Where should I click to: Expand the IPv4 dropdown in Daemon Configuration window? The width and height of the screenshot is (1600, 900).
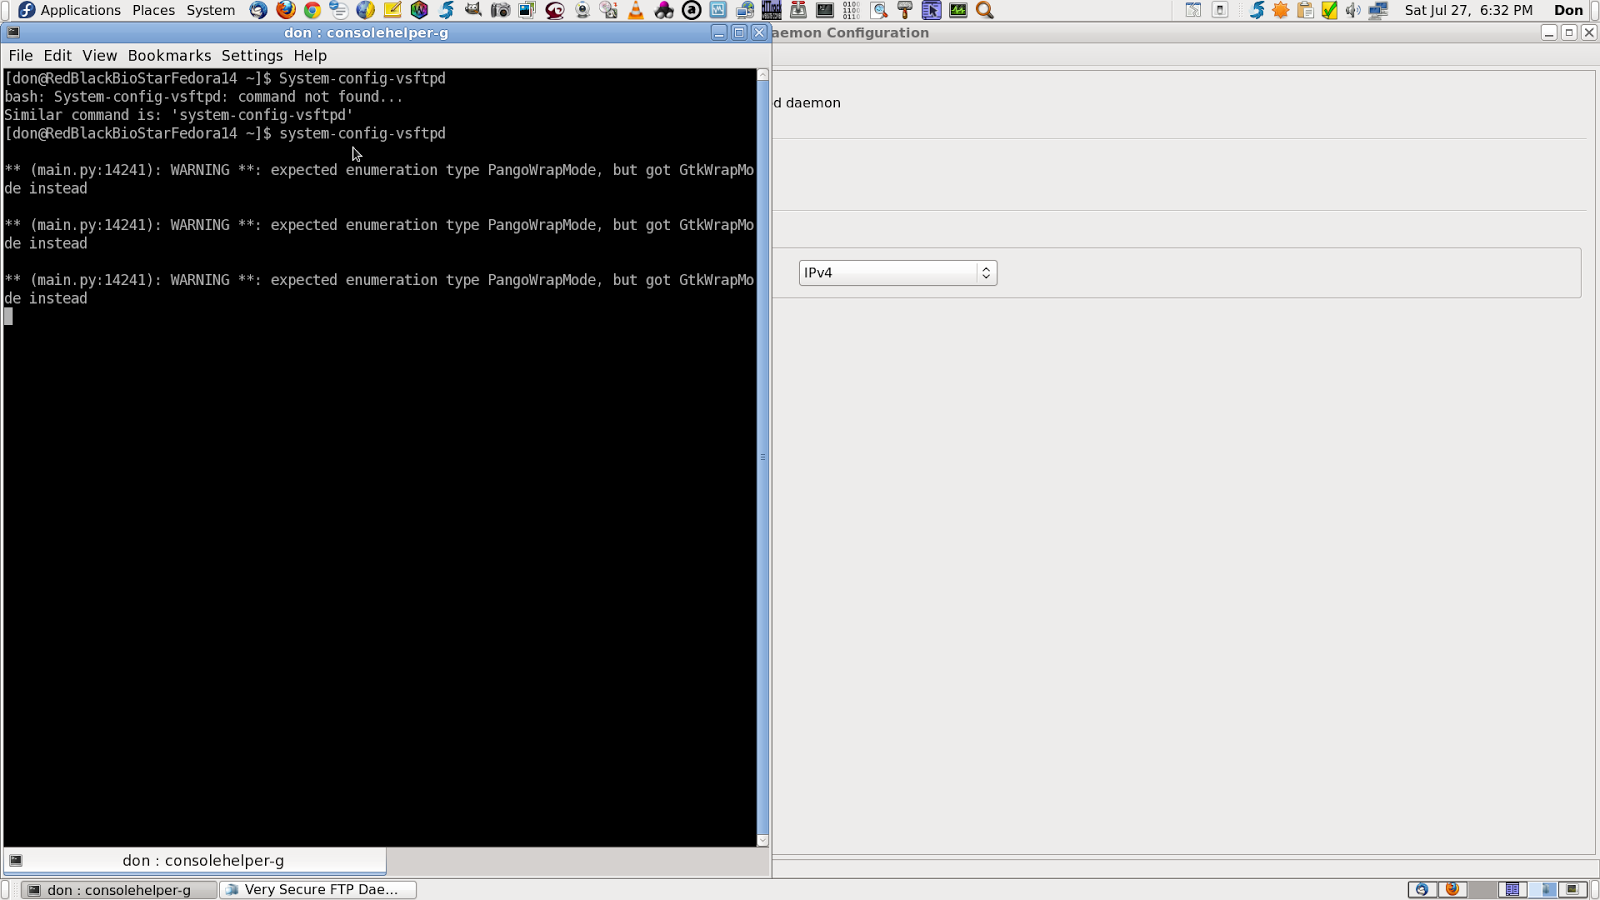click(x=897, y=272)
